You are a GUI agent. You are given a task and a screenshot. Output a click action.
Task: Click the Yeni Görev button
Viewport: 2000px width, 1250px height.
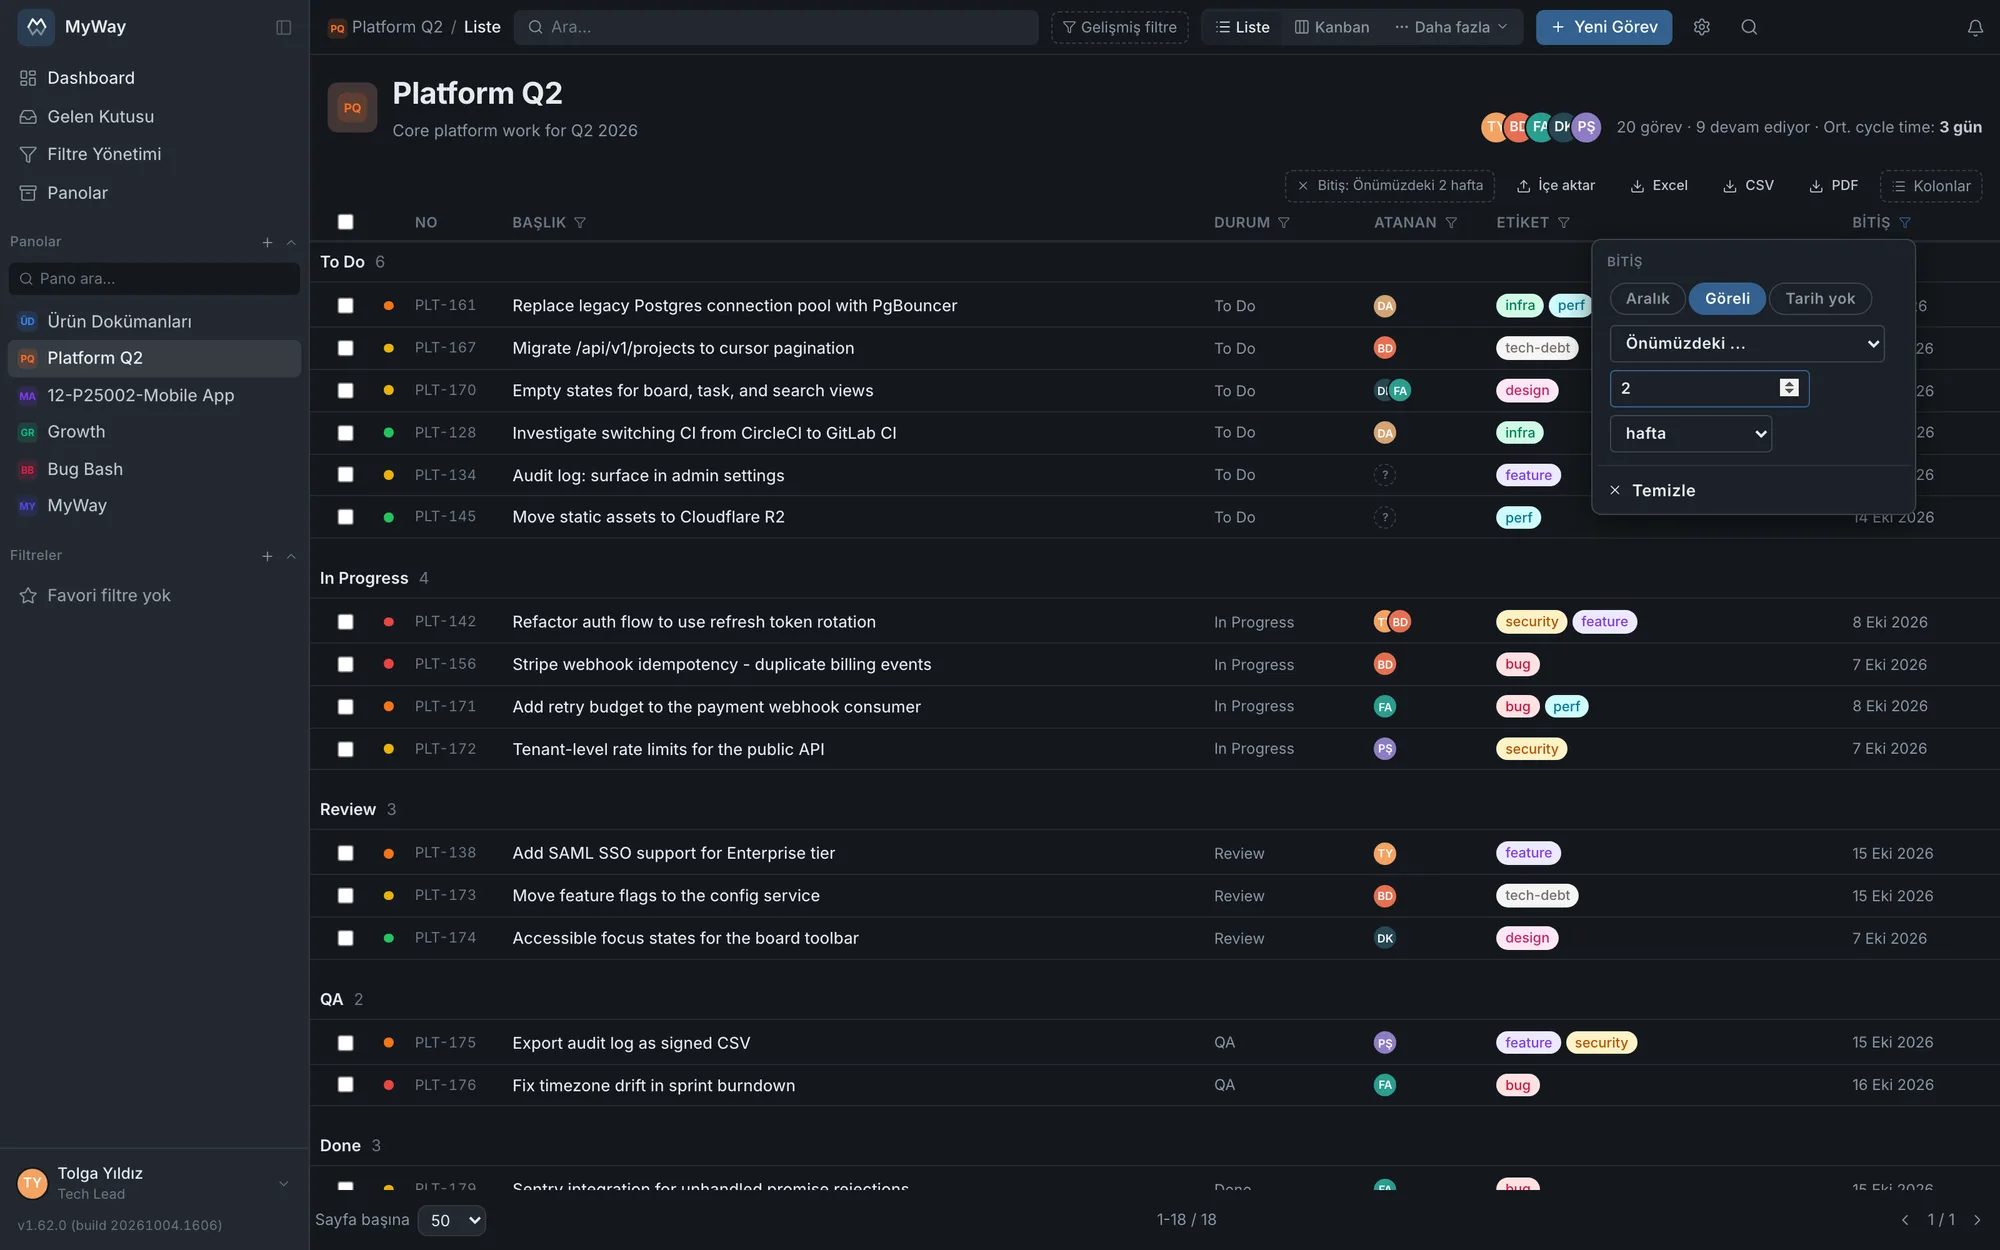1604,27
